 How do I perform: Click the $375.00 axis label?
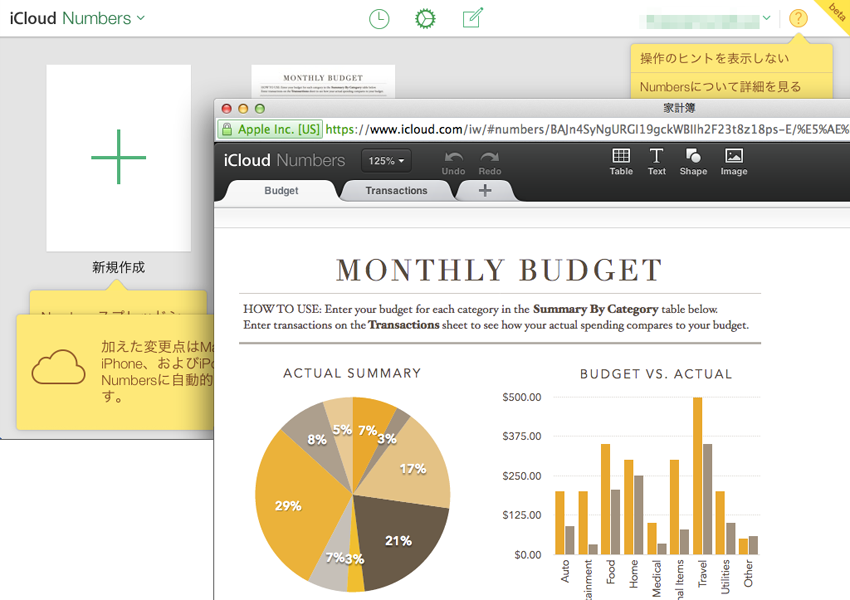(521, 436)
